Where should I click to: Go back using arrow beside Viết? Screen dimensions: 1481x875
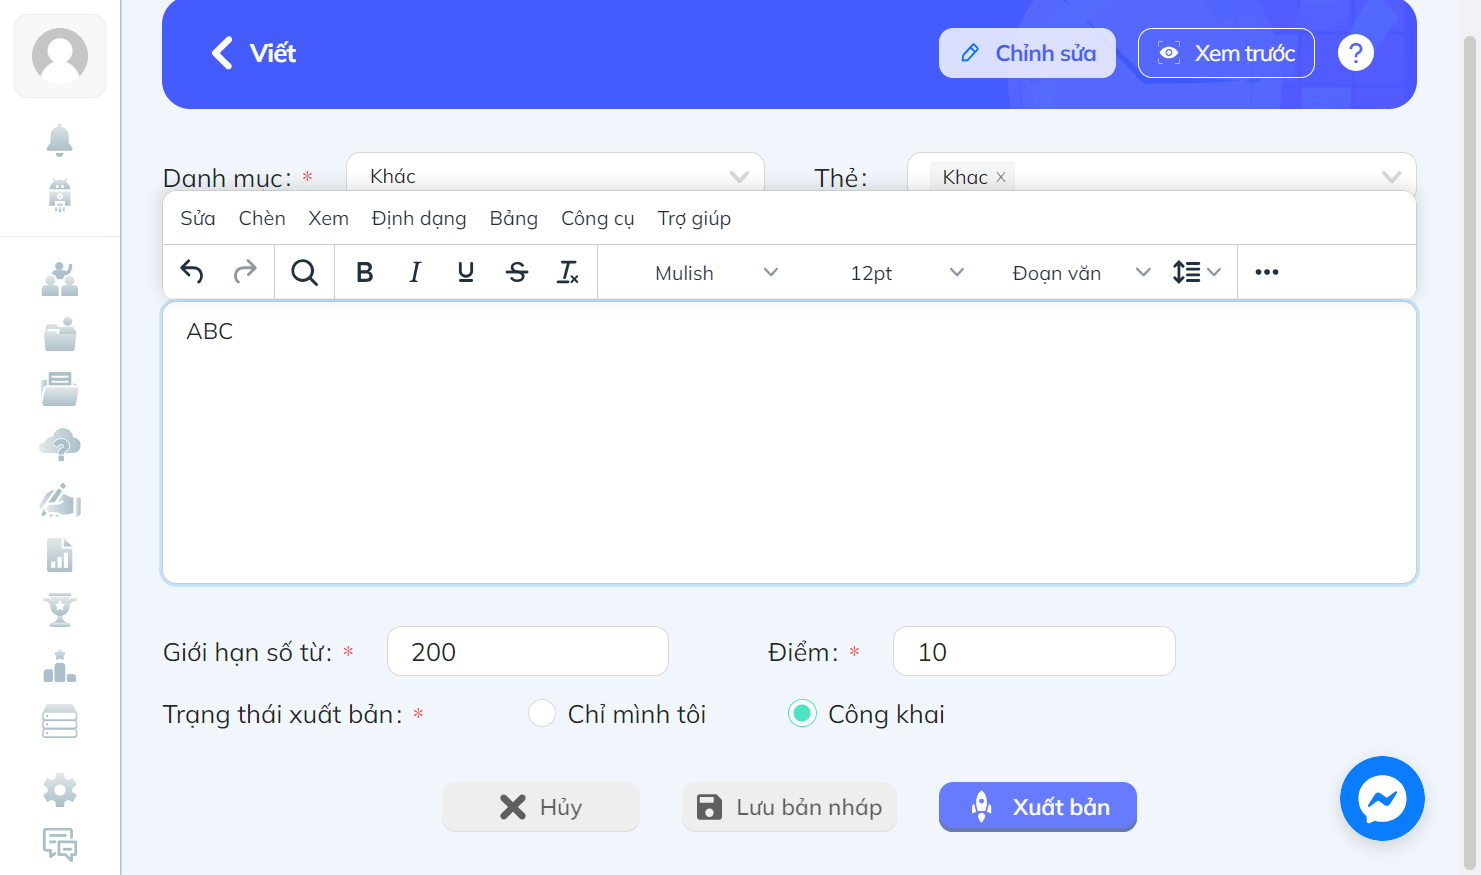pyautogui.click(x=222, y=53)
